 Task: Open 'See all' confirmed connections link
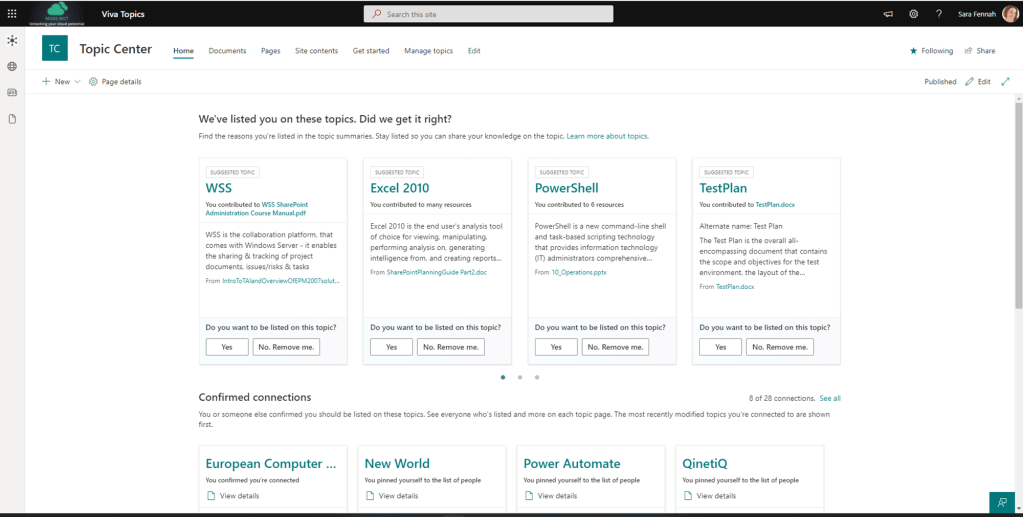tap(830, 398)
